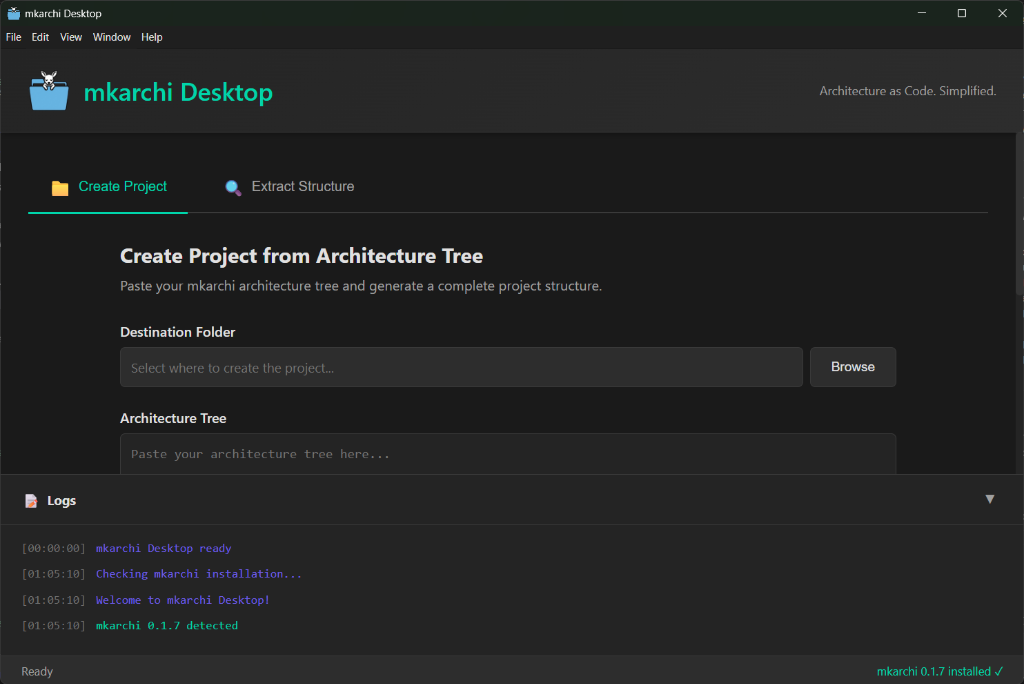
Task: Collapse the Logs panel using its chevron
Action: (989, 499)
